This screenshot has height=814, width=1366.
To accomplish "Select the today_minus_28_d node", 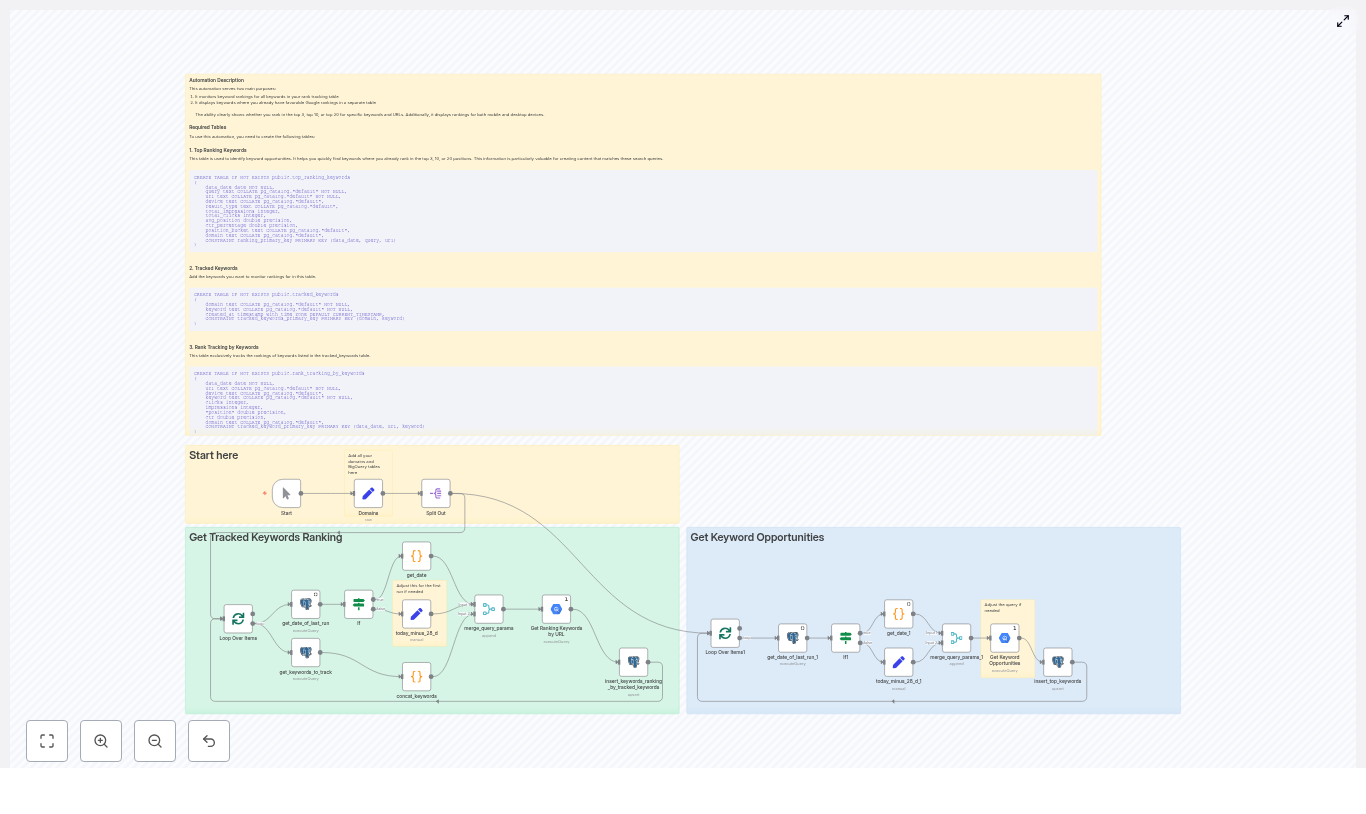I will pos(417,614).
